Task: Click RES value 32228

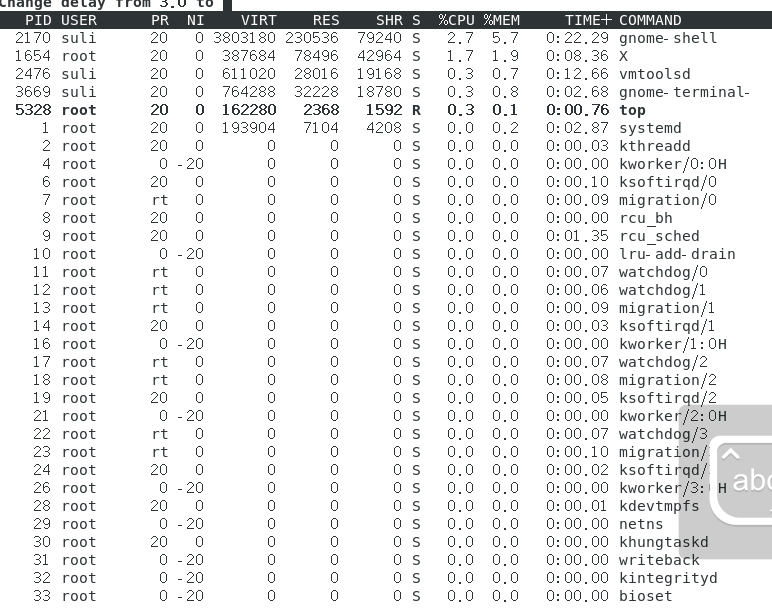Action: pos(316,92)
